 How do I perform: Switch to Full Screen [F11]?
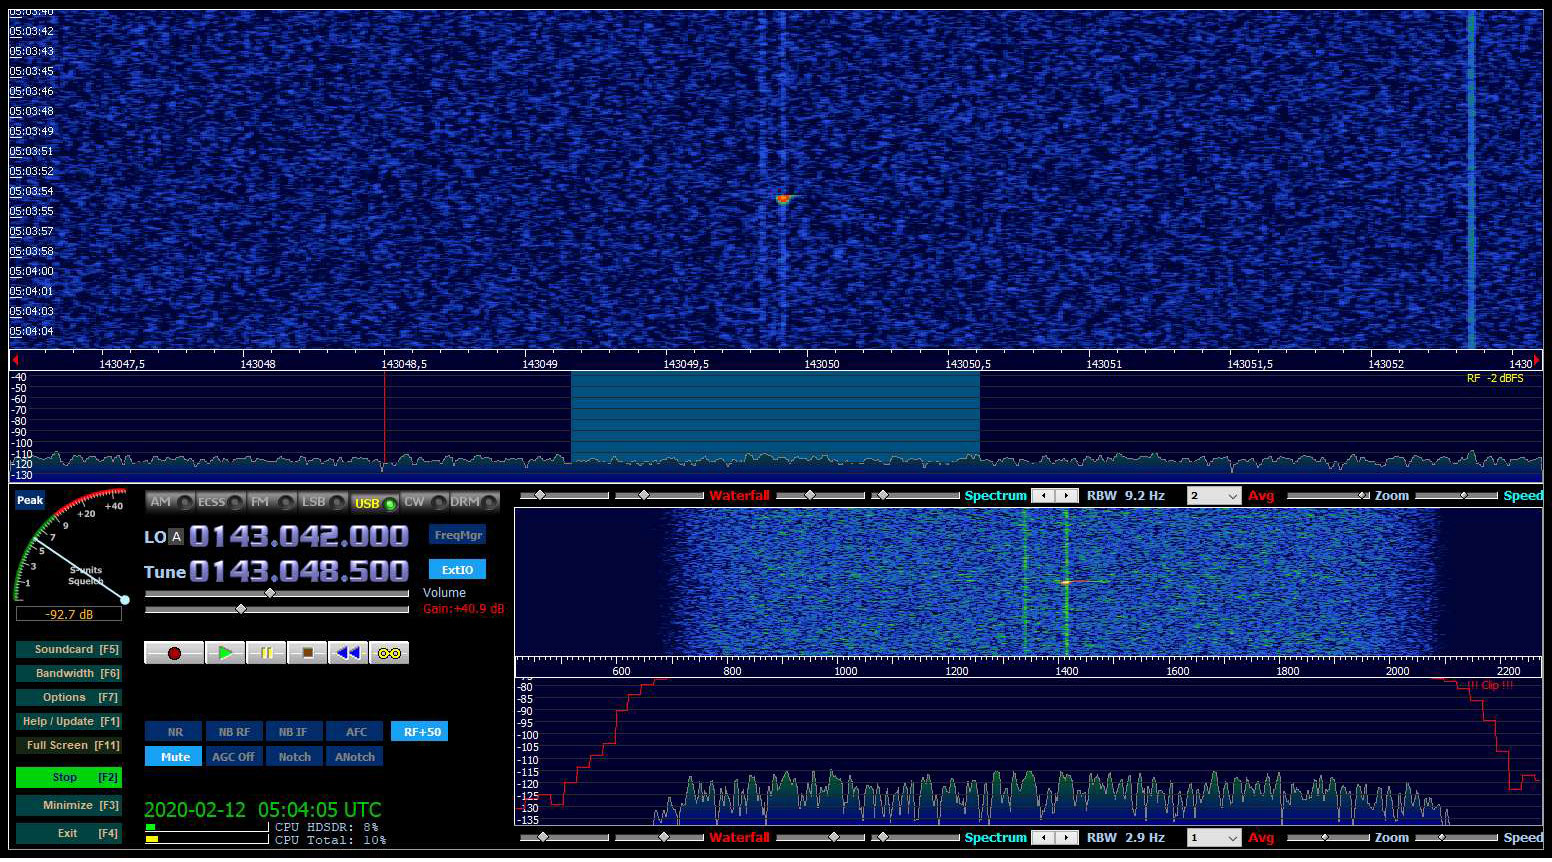pyautogui.click(x=68, y=745)
